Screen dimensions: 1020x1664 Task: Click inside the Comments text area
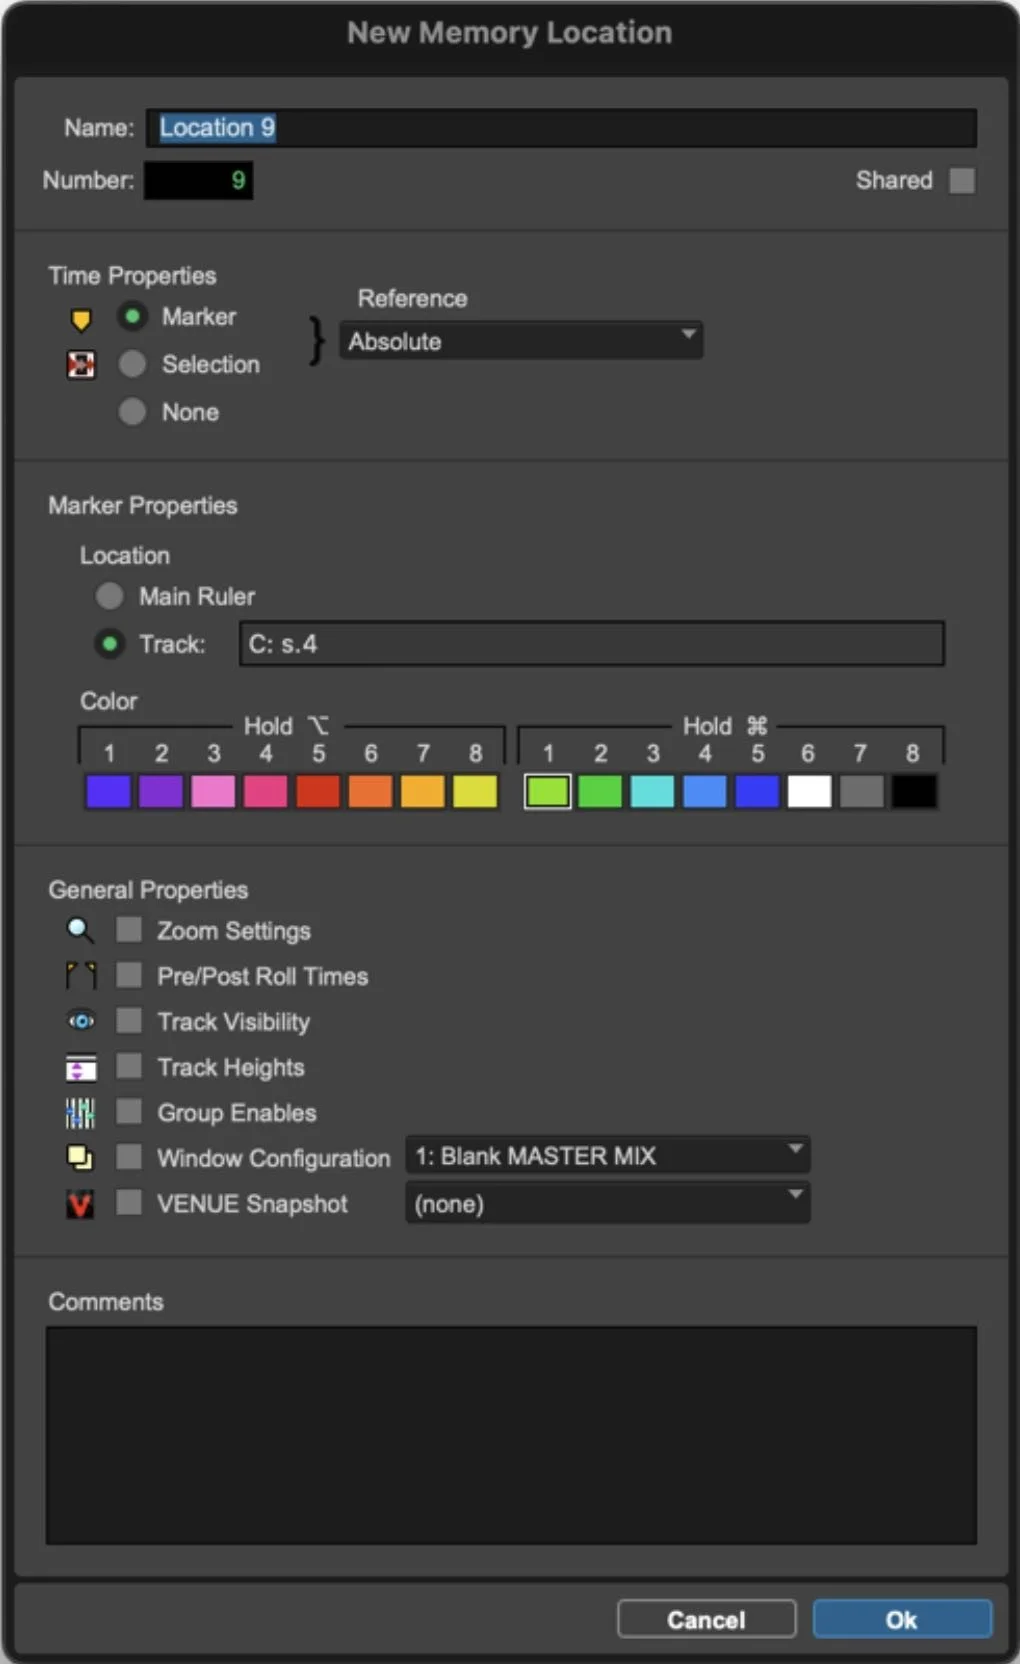coord(511,1435)
